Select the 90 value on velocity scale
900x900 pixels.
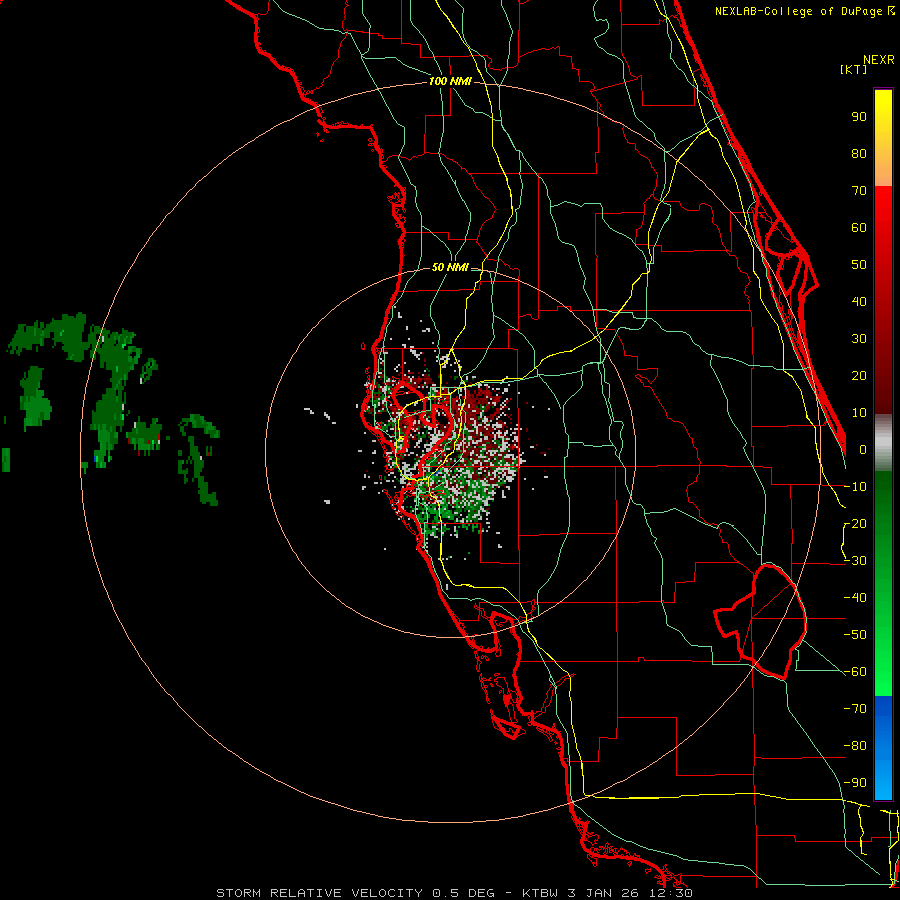(859, 117)
